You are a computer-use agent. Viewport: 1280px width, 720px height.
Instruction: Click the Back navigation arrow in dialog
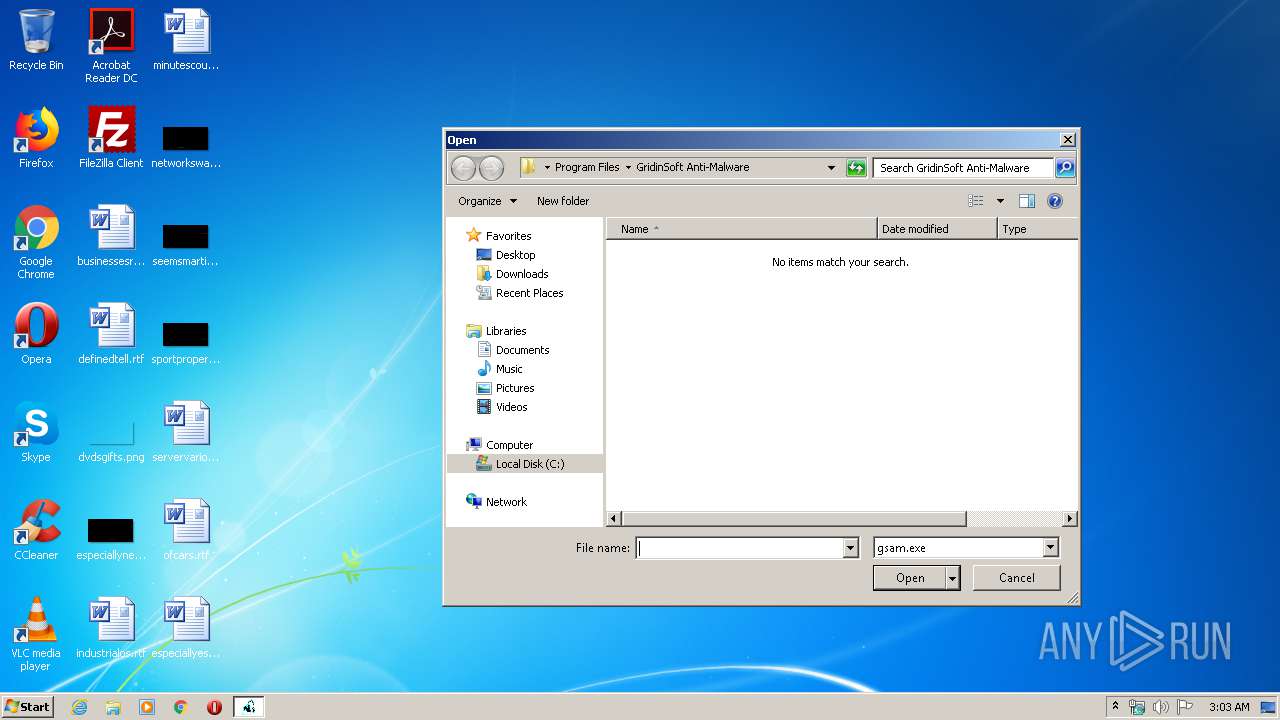pyautogui.click(x=463, y=168)
